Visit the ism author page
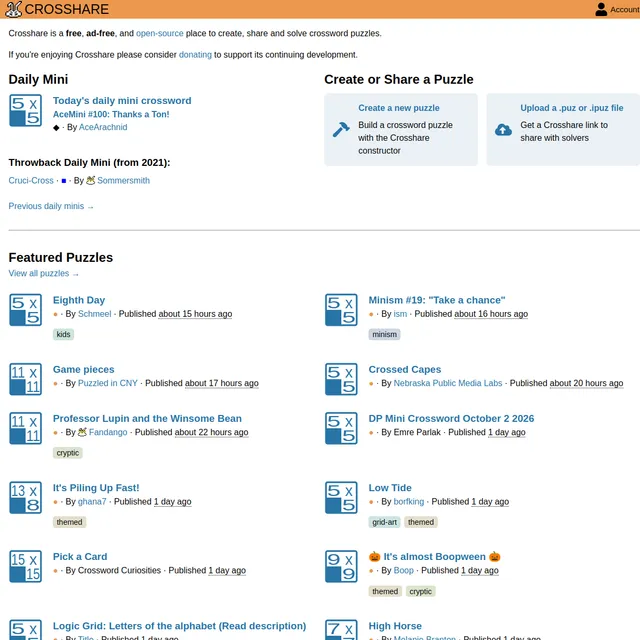Viewport: 640px width, 640px height. (400, 314)
